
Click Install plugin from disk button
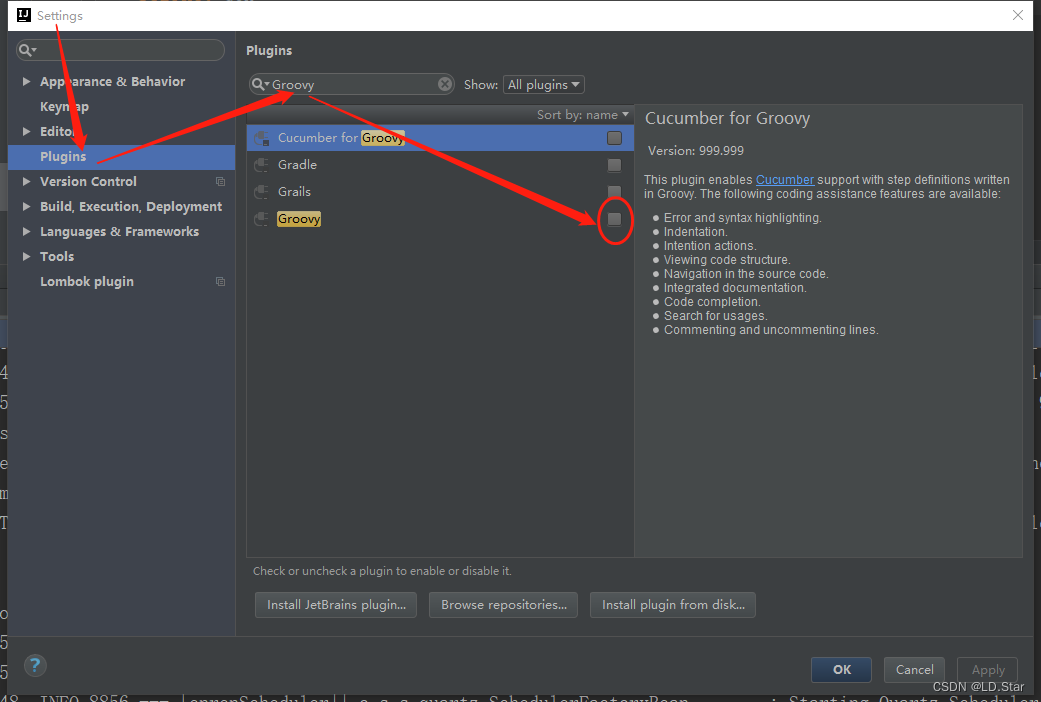click(x=673, y=604)
